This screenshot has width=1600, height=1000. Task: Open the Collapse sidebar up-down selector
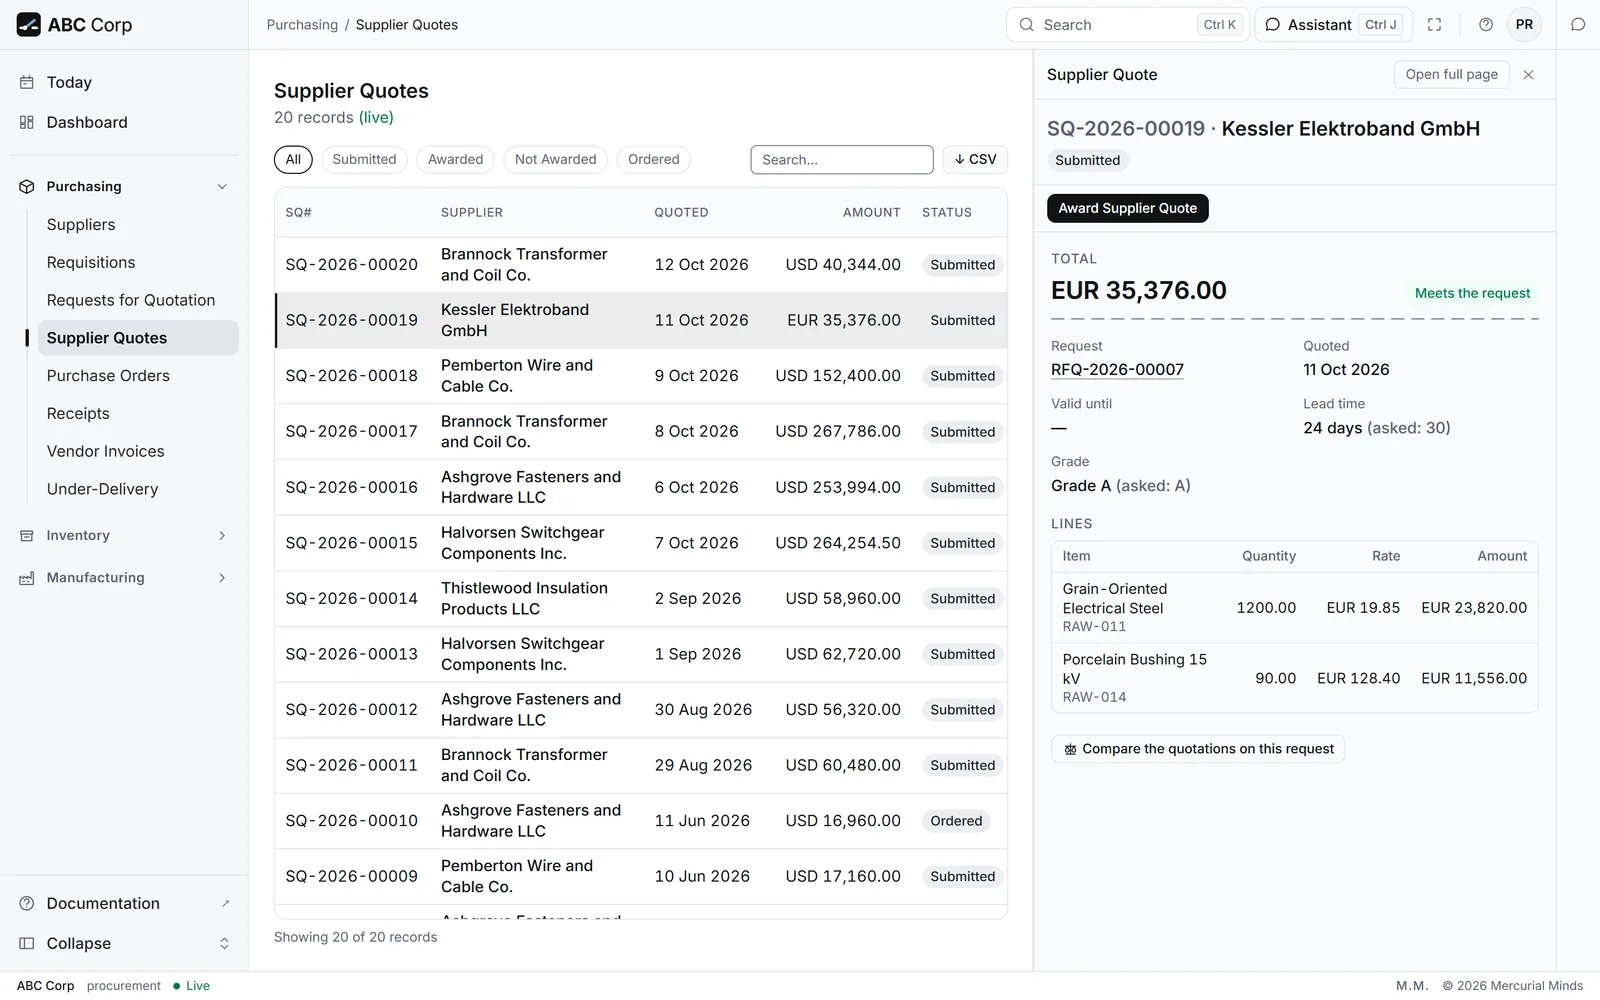click(x=224, y=944)
